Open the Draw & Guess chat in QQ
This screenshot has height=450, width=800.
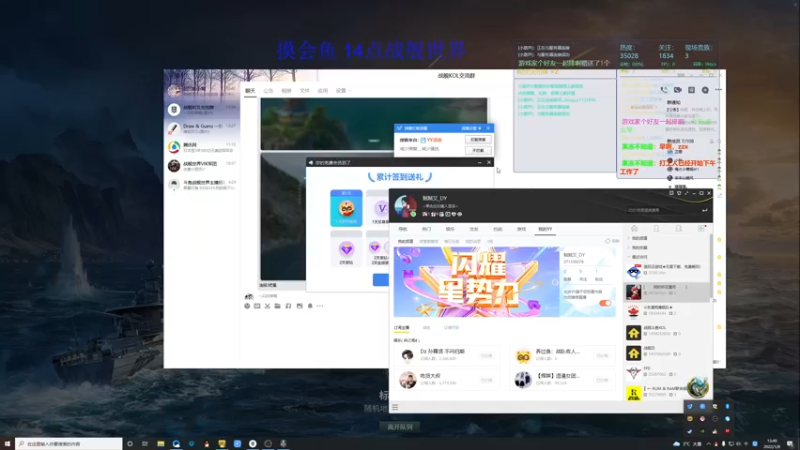[x=203, y=129]
